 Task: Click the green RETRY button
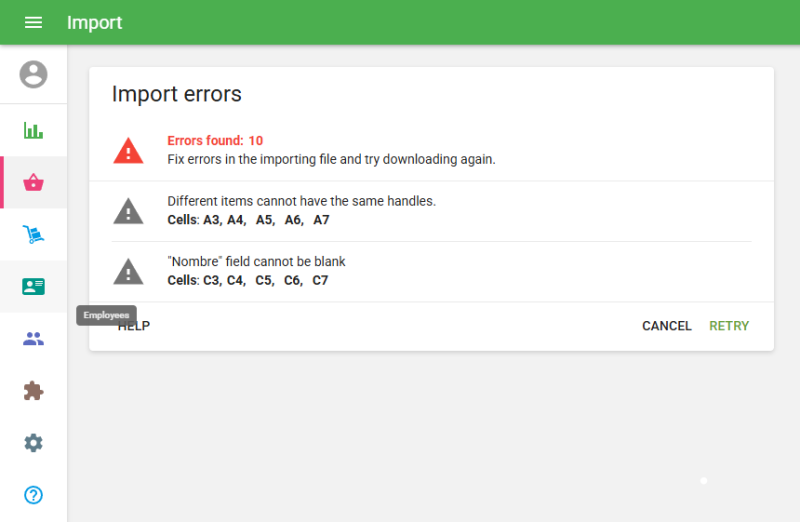coord(728,326)
